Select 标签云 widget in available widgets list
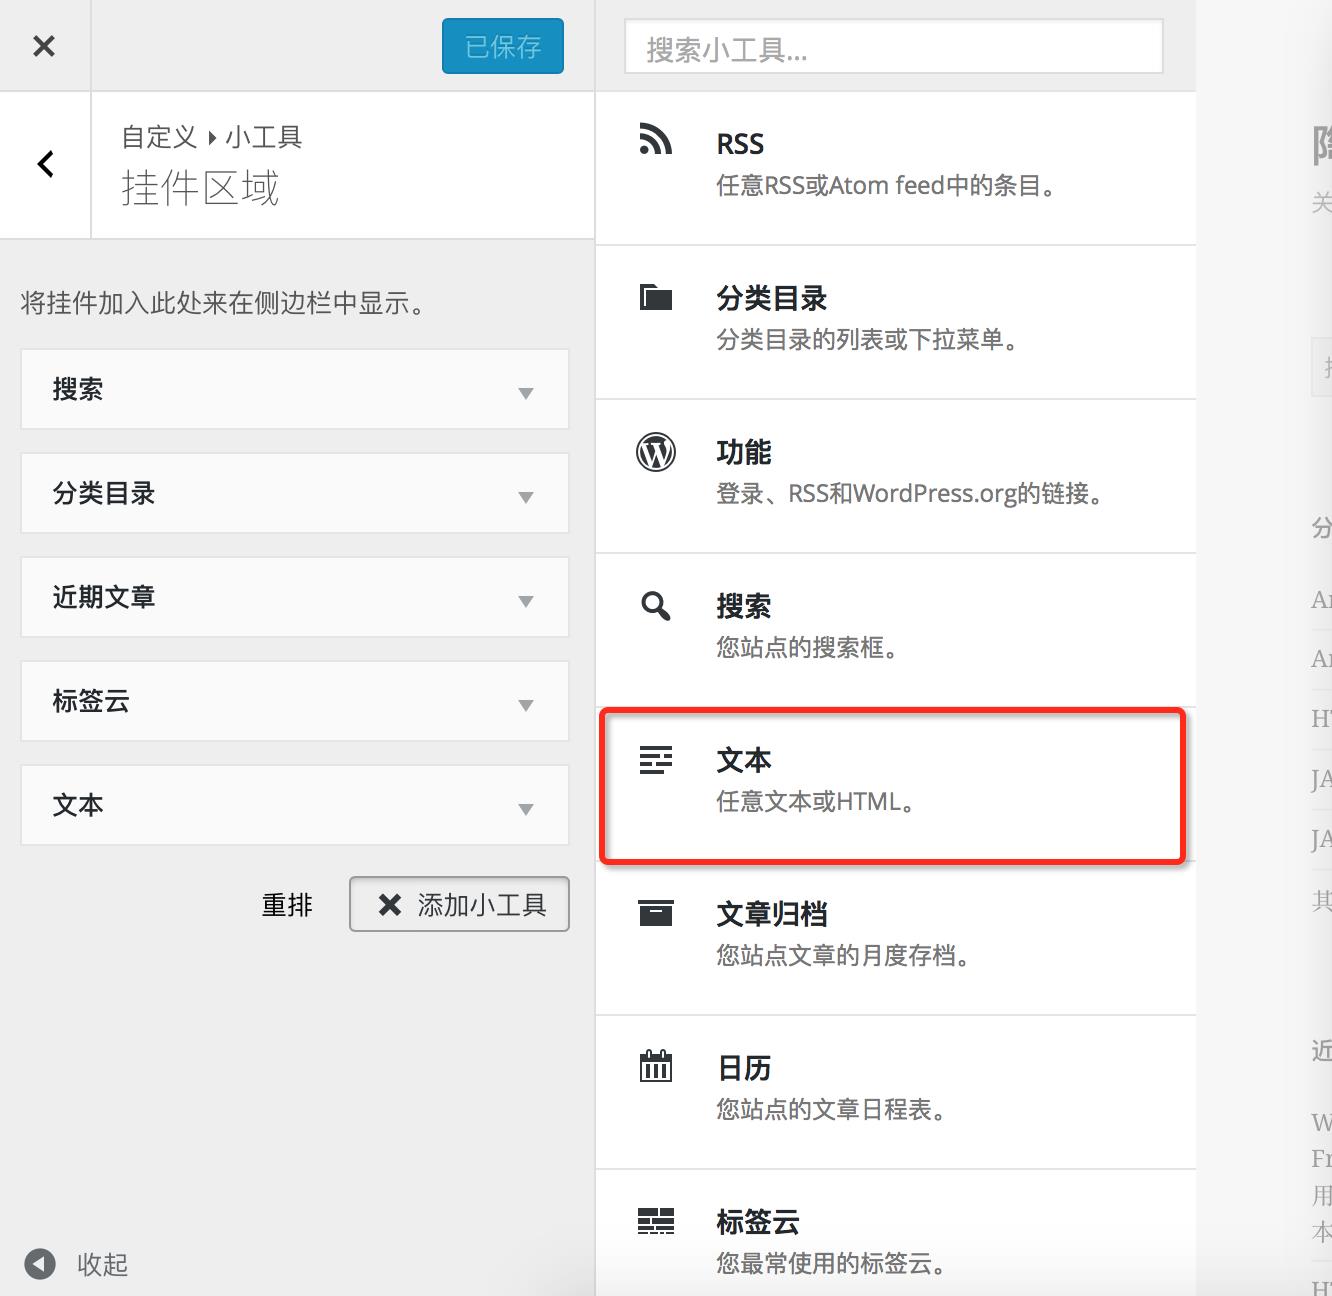Viewport: 1332px width, 1296px height. 758,1222
